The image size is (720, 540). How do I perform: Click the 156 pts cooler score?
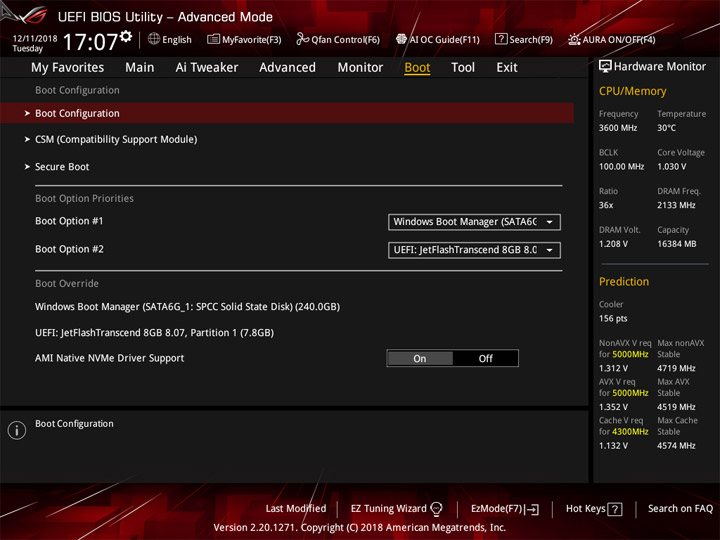coord(613,318)
